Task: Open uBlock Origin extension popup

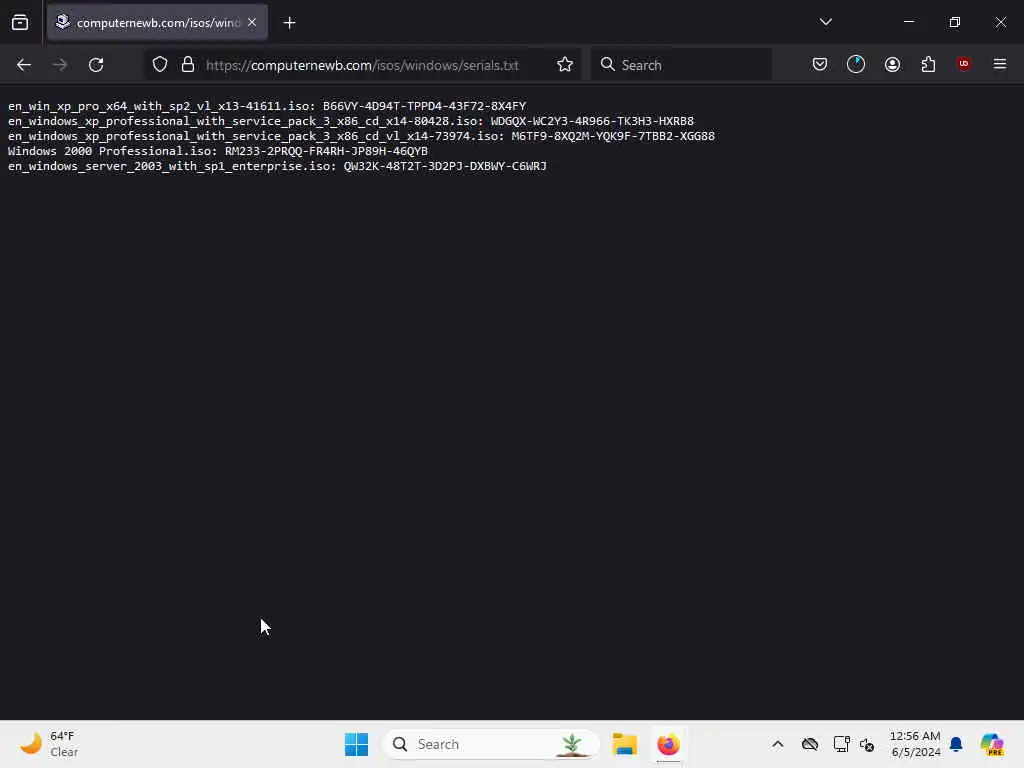Action: point(964,64)
